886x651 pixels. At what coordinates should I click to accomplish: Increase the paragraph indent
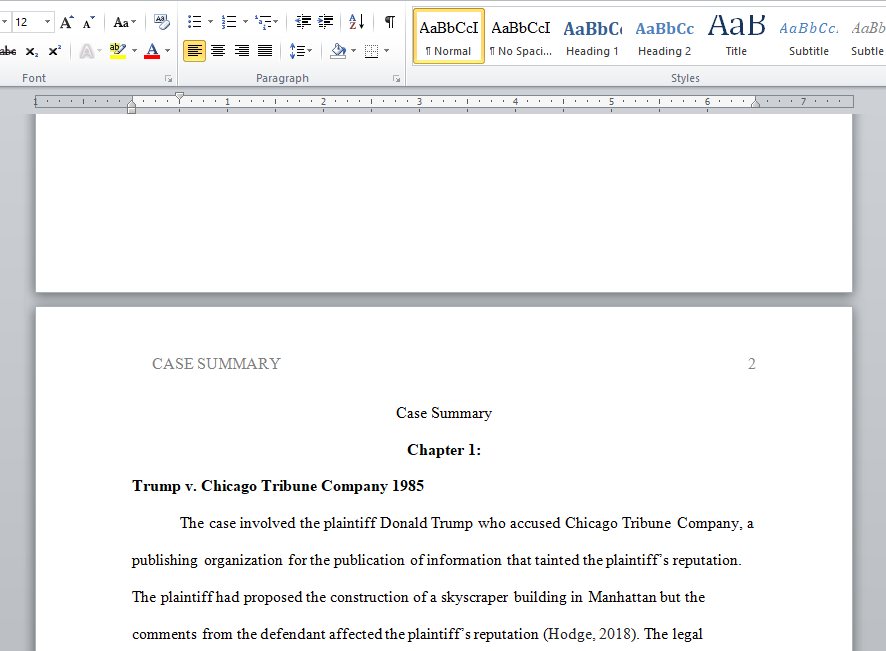(x=325, y=22)
